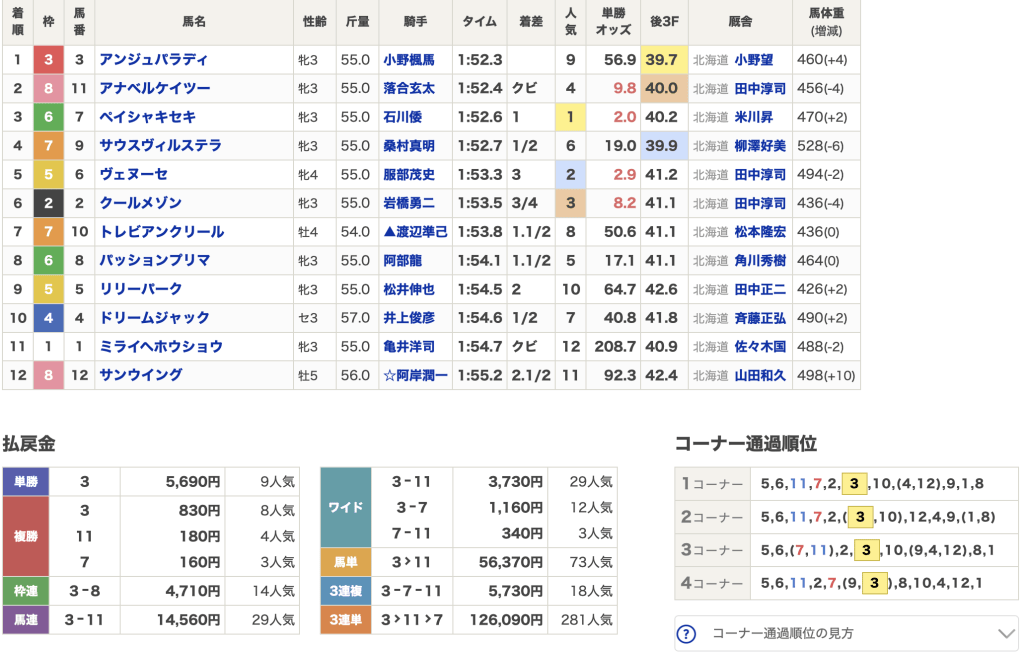Image resolution: width=1024 pixels, height=653 pixels.
Task: Open jockey 桑村真明 profile
Action: (409, 146)
